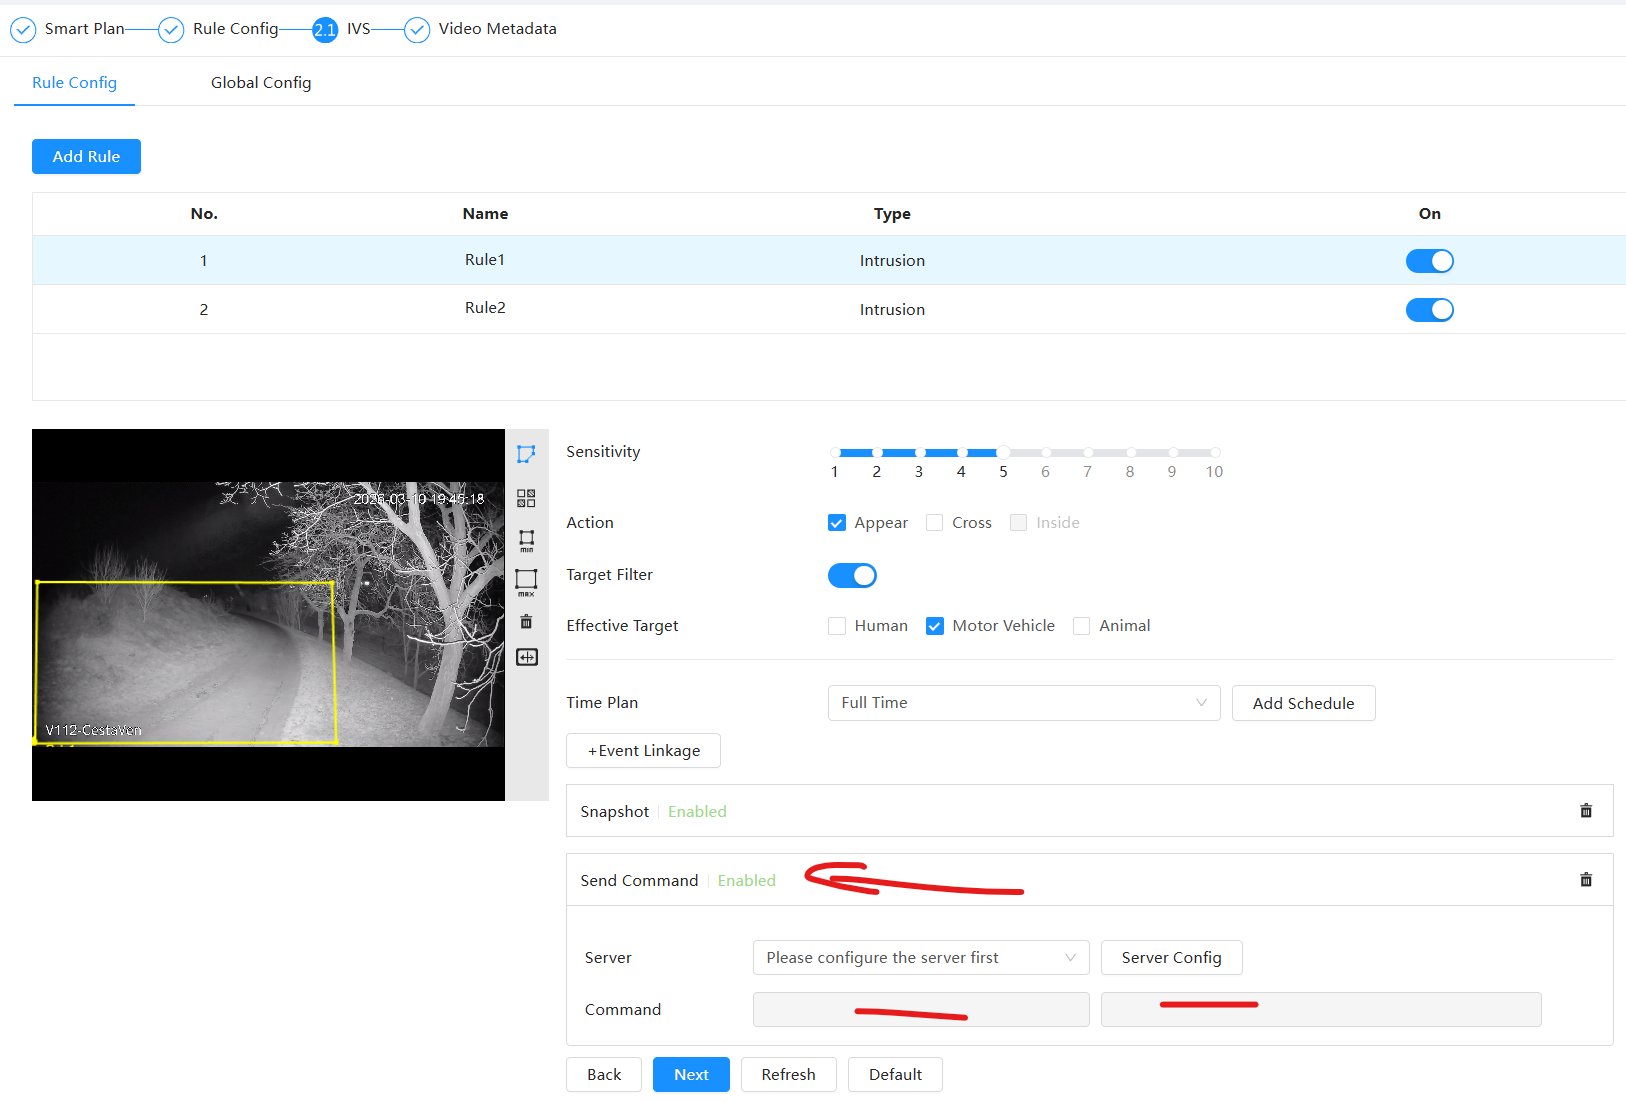The width and height of the screenshot is (1626, 1102).
Task: Open the Event Linkage options
Action: tap(643, 751)
